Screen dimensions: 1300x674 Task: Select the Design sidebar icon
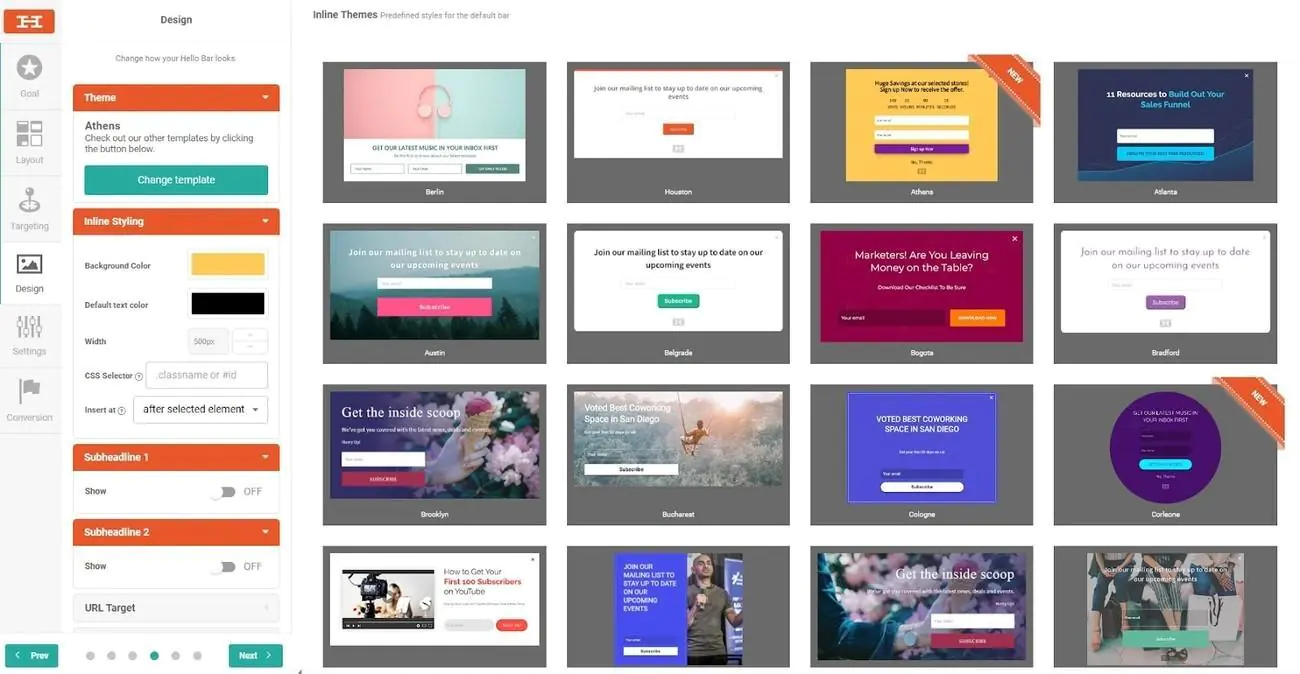tap(30, 270)
